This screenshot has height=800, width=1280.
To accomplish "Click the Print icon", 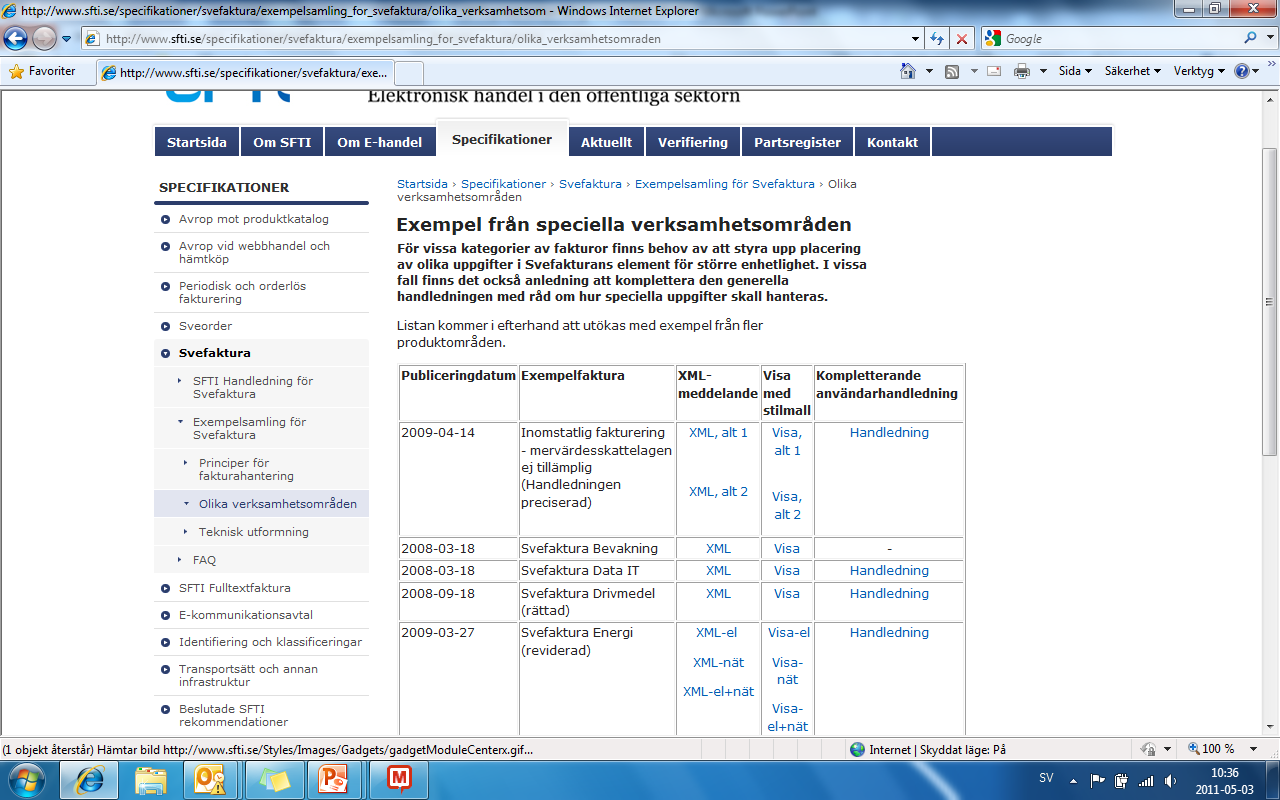I will (1022, 71).
